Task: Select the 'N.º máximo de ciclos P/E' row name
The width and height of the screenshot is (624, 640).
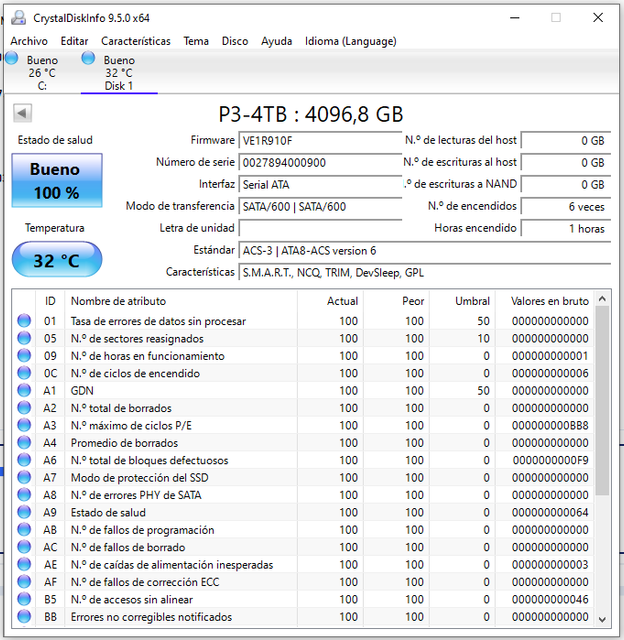Action: (131, 425)
